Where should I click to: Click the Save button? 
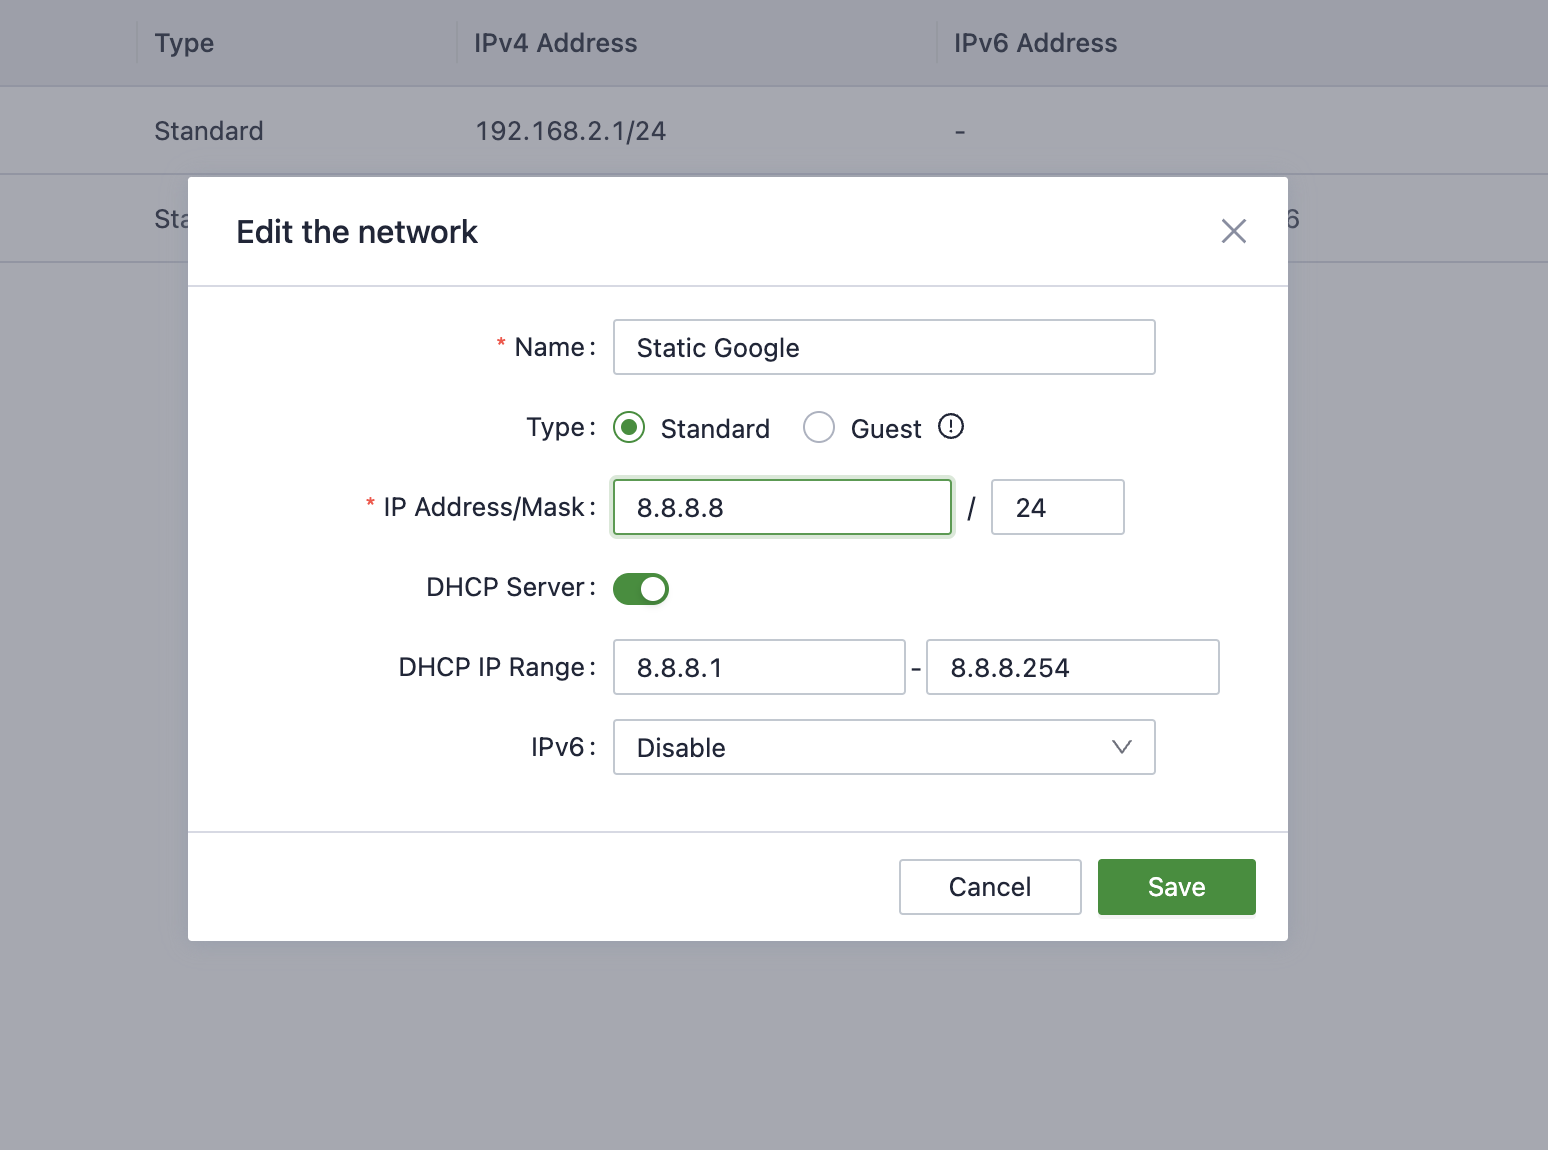click(1176, 887)
